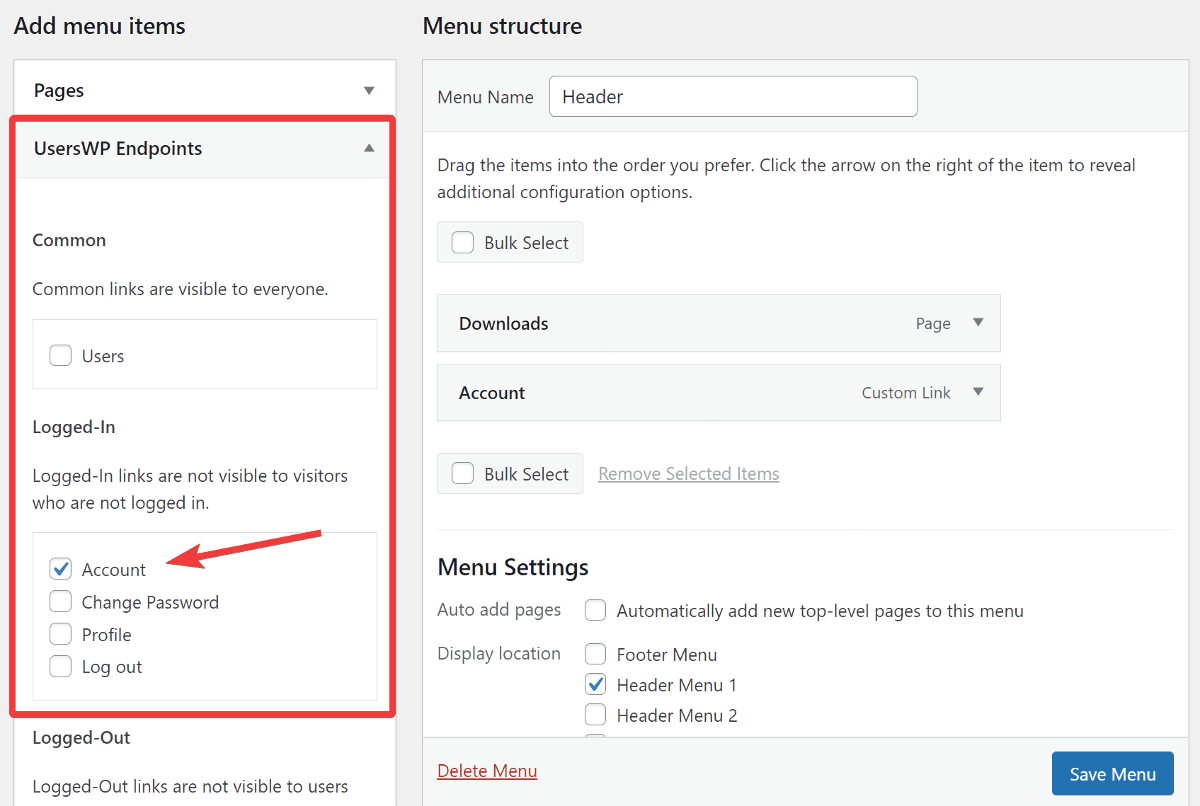Check the Header Menu 2 location

pyautogui.click(x=596, y=715)
